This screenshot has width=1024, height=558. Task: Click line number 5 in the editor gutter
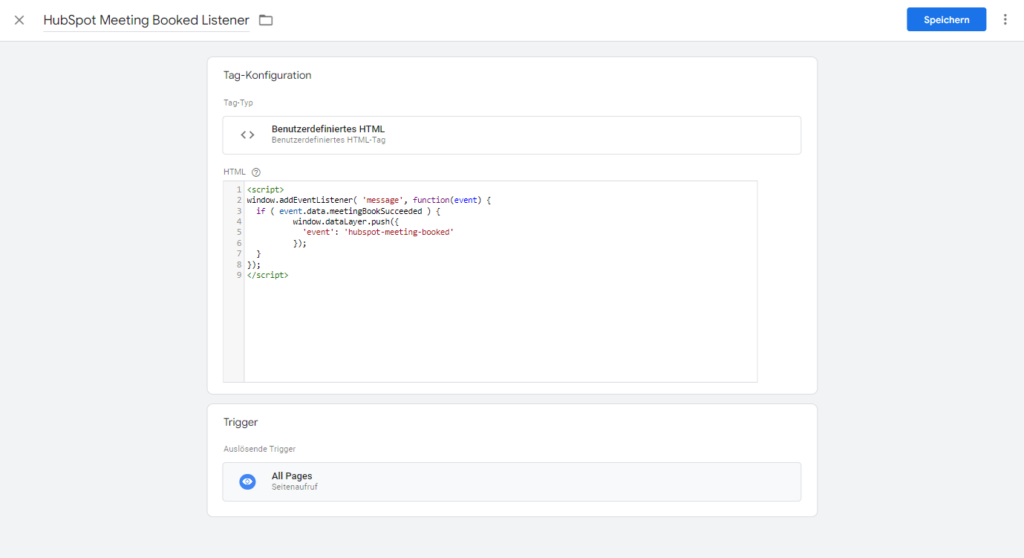(x=239, y=232)
